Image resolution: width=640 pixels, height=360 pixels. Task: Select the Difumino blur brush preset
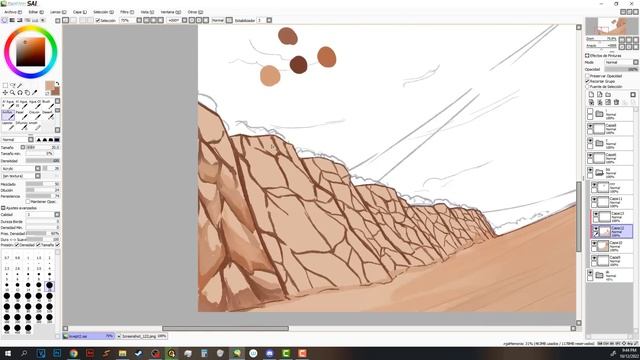[21, 126]
